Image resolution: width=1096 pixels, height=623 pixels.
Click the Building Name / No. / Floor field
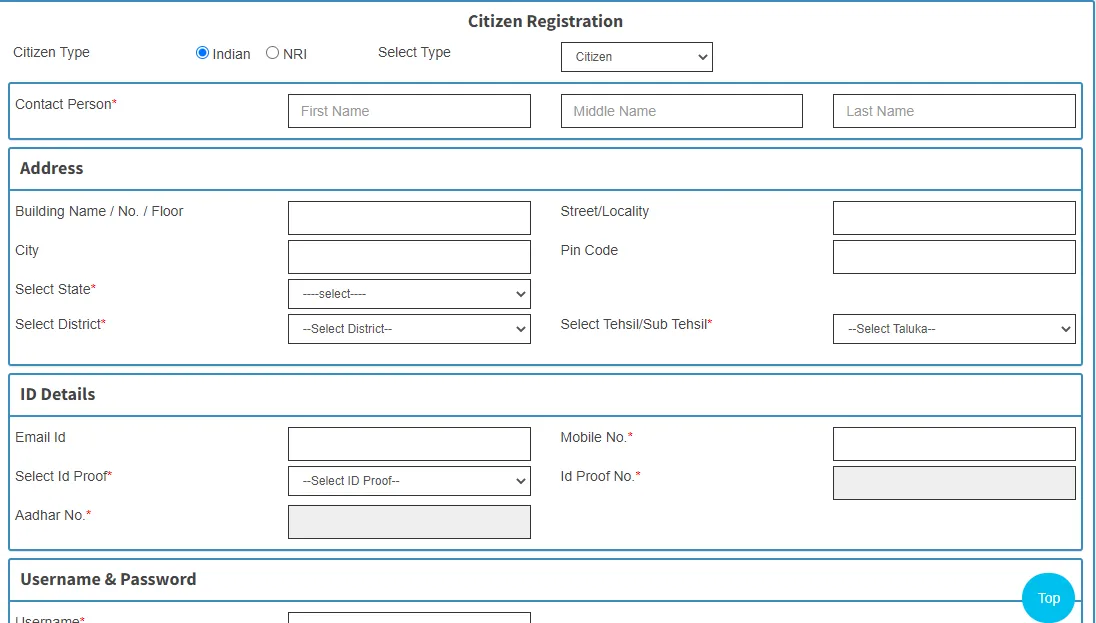click(409, 218)
